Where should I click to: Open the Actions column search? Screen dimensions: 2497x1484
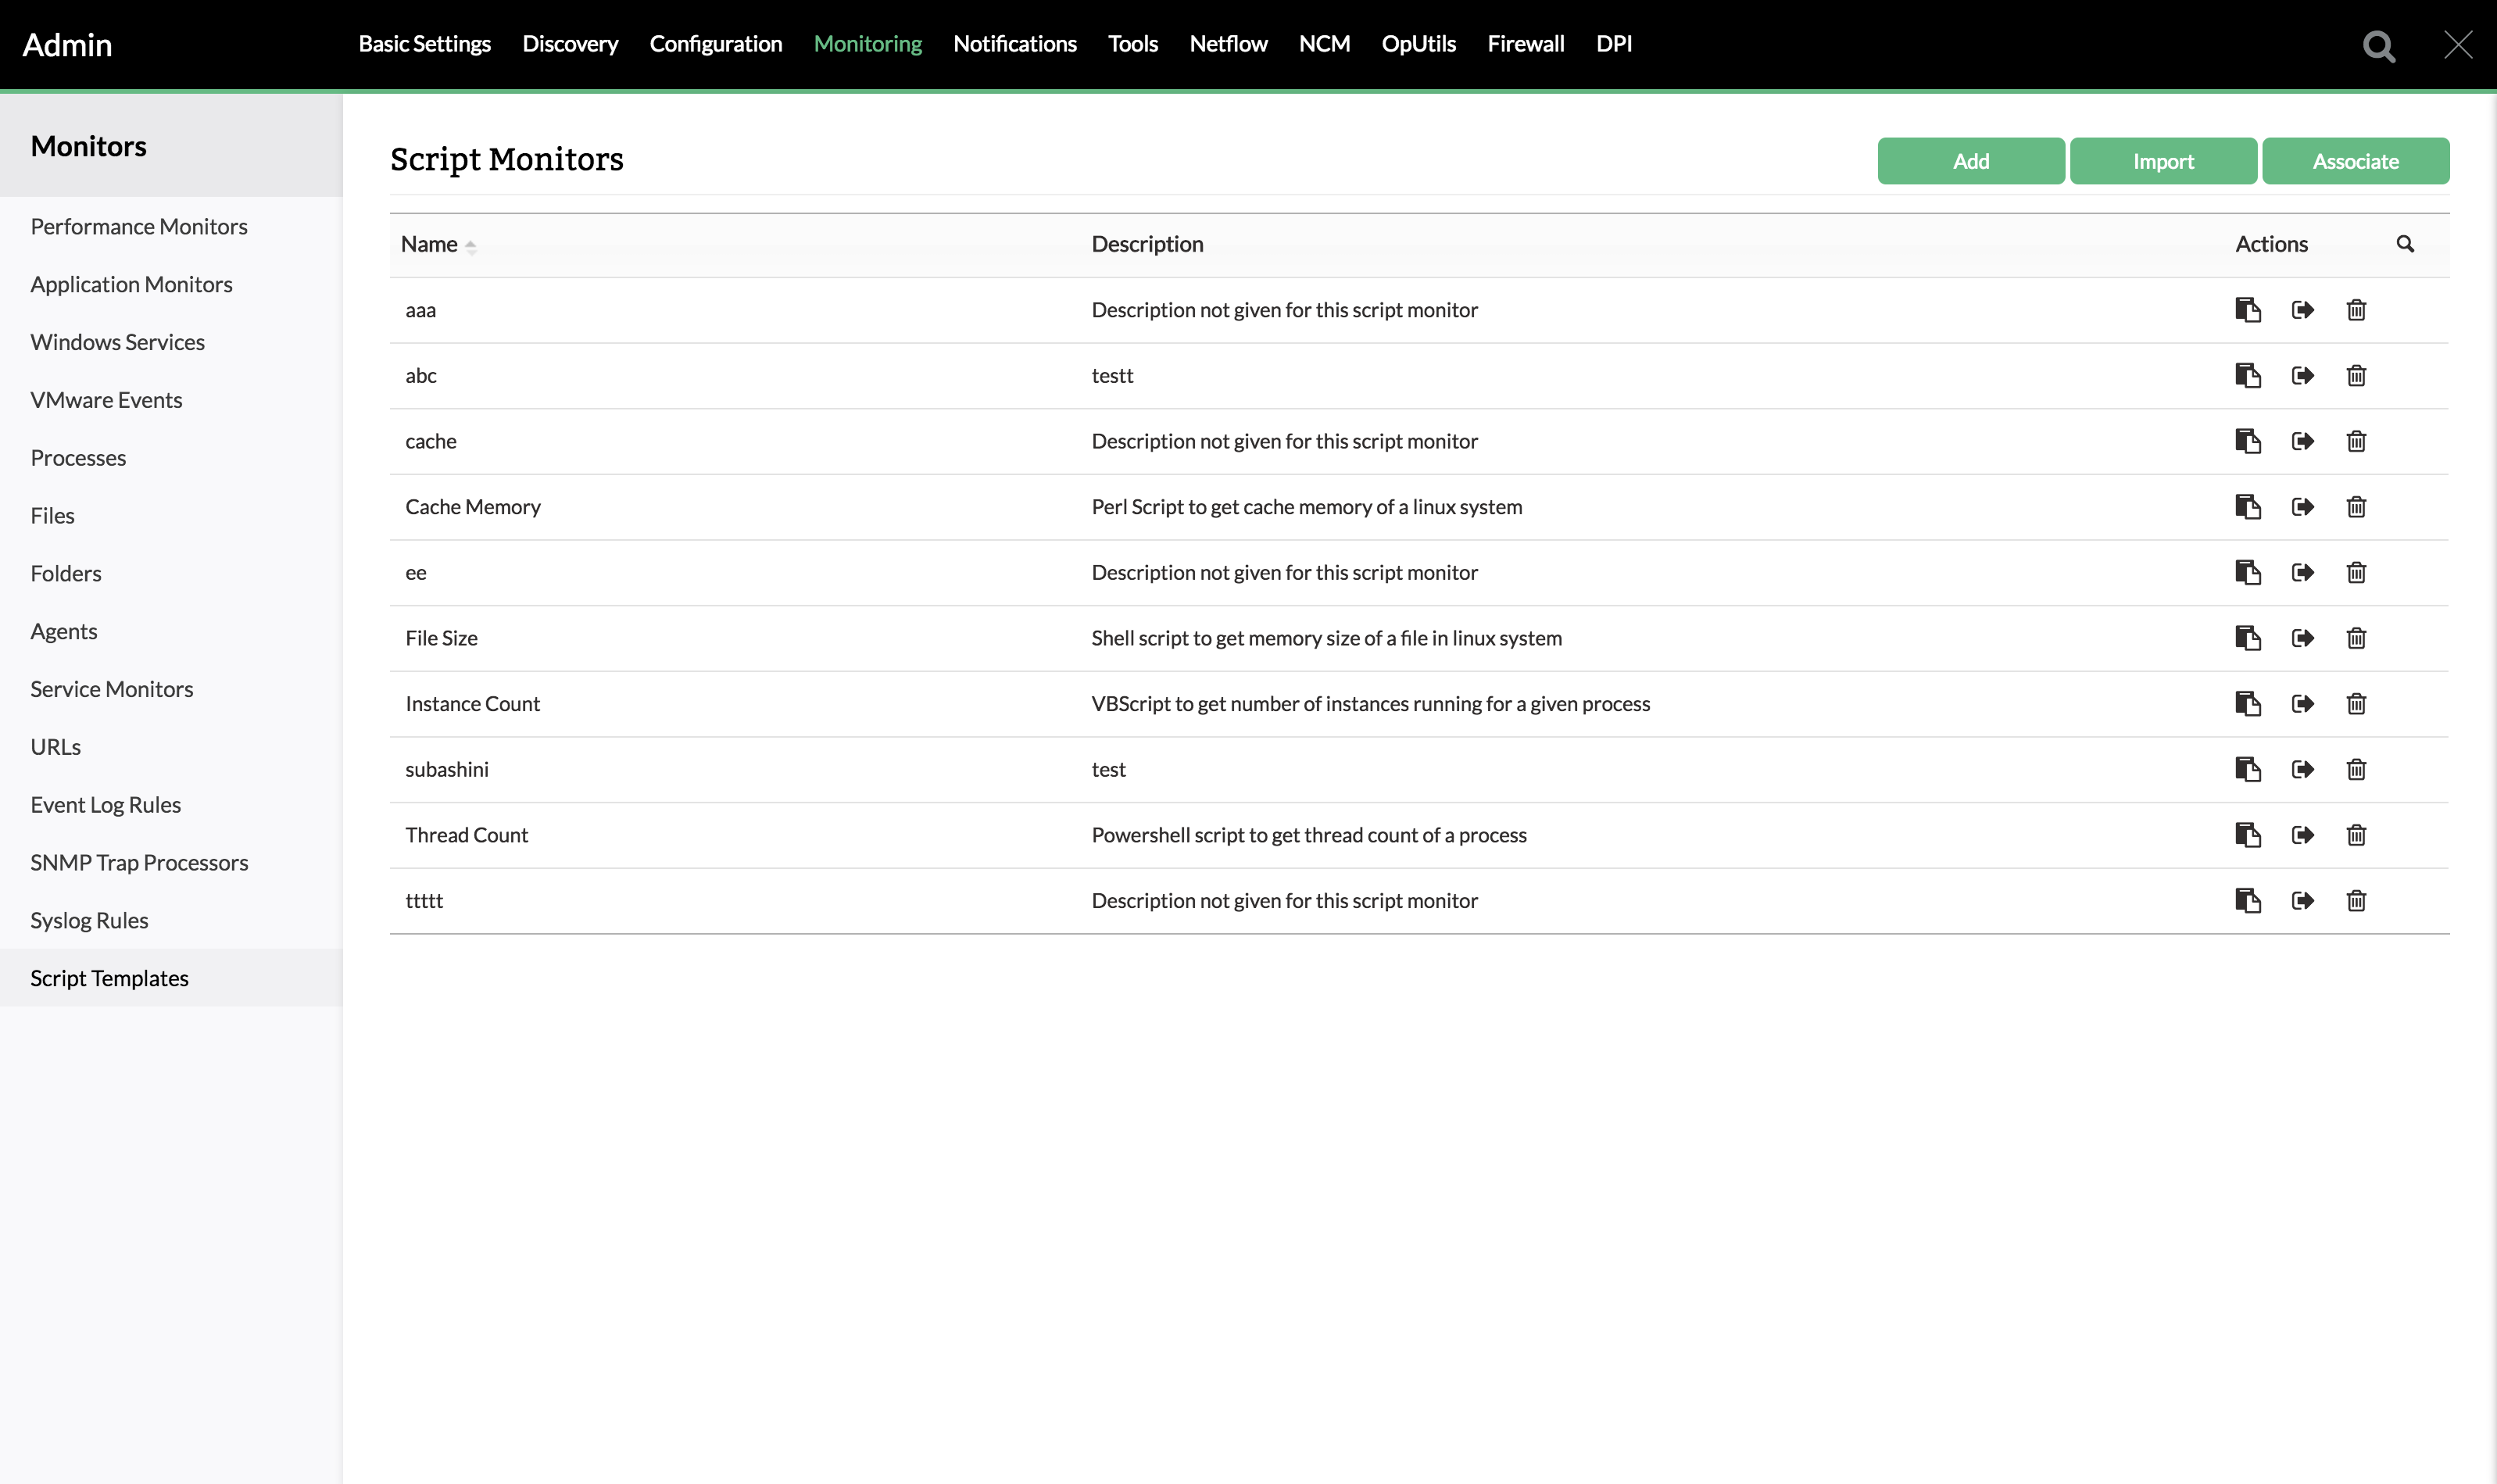[x=2406, y=243]
